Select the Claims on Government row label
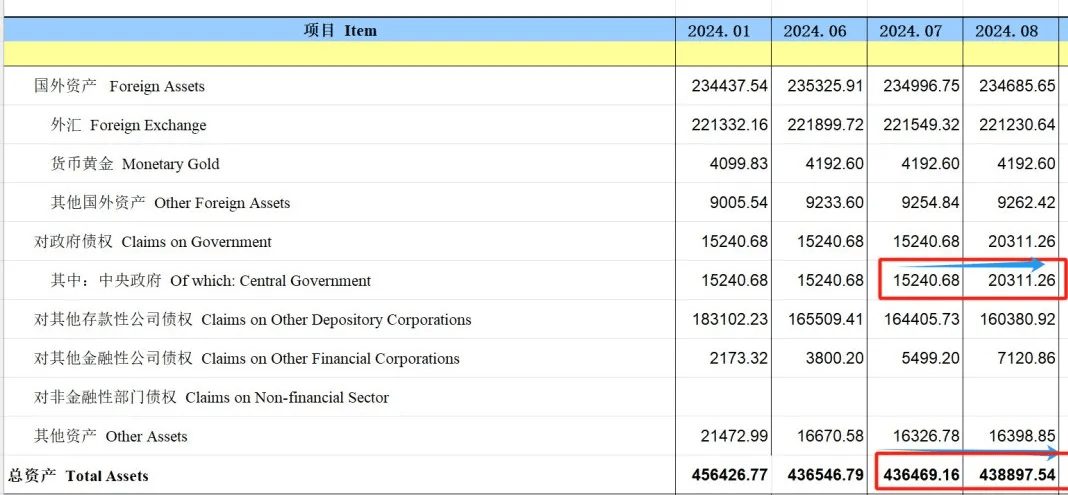This screenshot has height=495, width=1068. click(152, 242)
